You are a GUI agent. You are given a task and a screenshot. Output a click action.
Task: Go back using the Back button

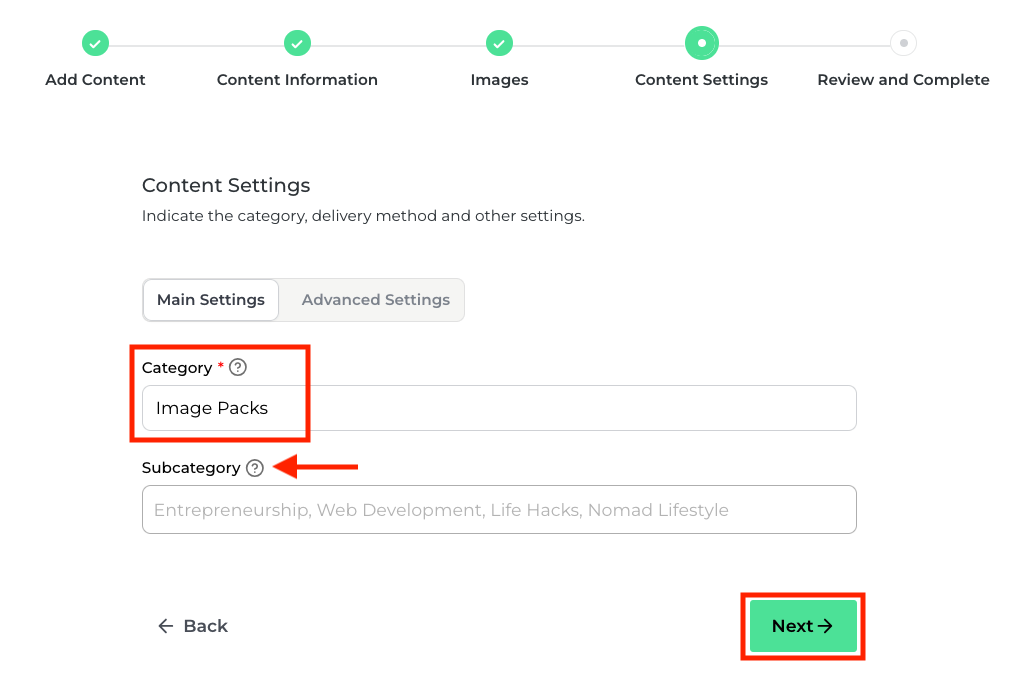[194, 626]
